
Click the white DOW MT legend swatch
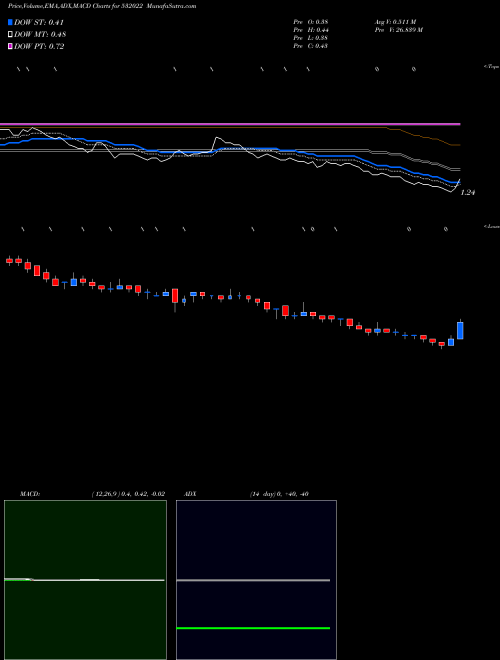coord(10,35)
